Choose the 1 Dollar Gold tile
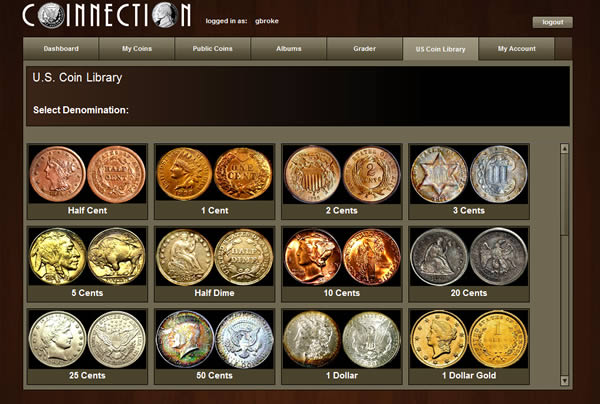The image size is (600, 404). click(x=469, y=347)
